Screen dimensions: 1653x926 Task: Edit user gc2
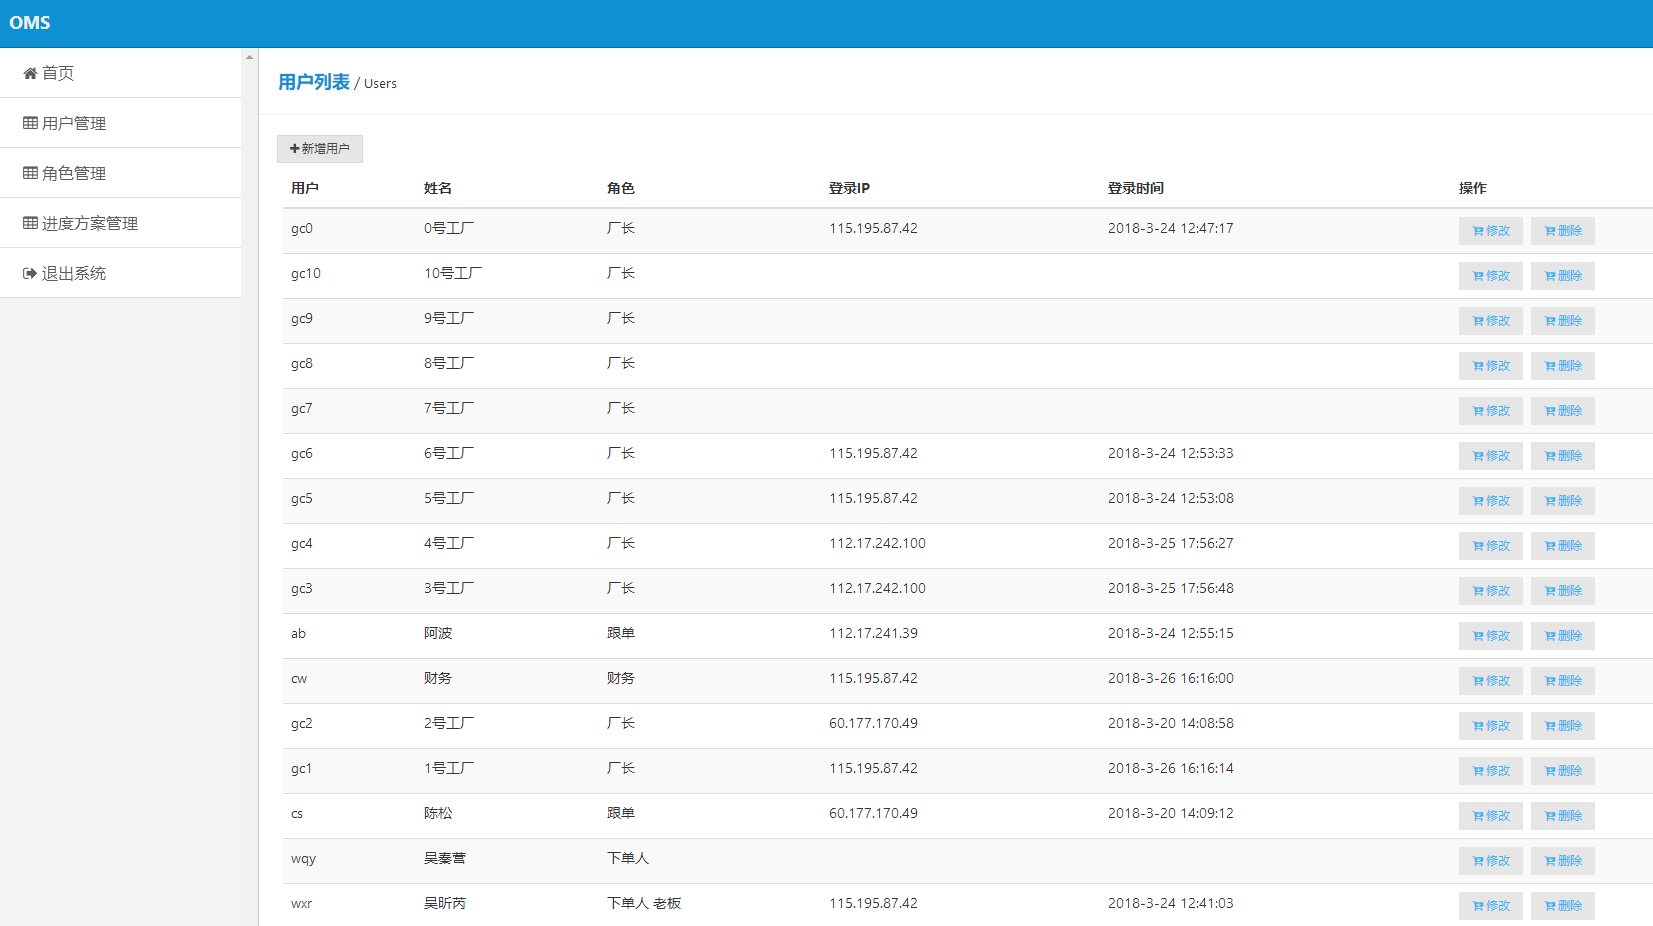click(1491, 726)
